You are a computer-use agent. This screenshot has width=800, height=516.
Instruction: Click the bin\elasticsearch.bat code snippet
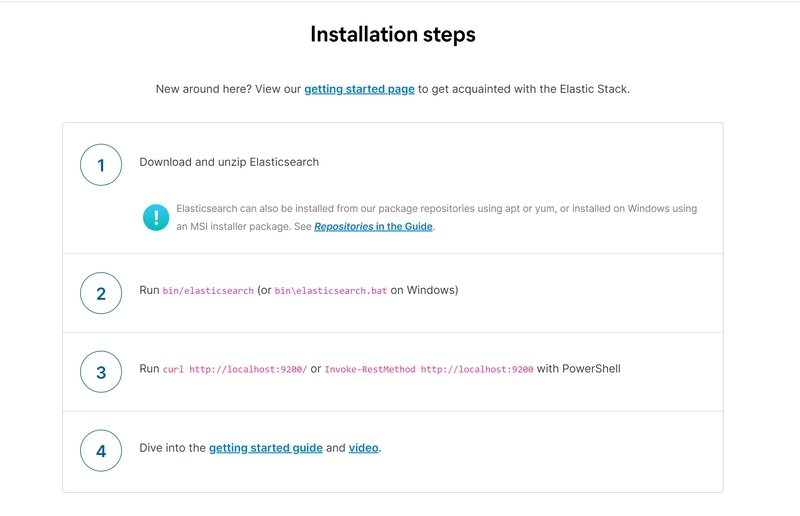(331, 290)
